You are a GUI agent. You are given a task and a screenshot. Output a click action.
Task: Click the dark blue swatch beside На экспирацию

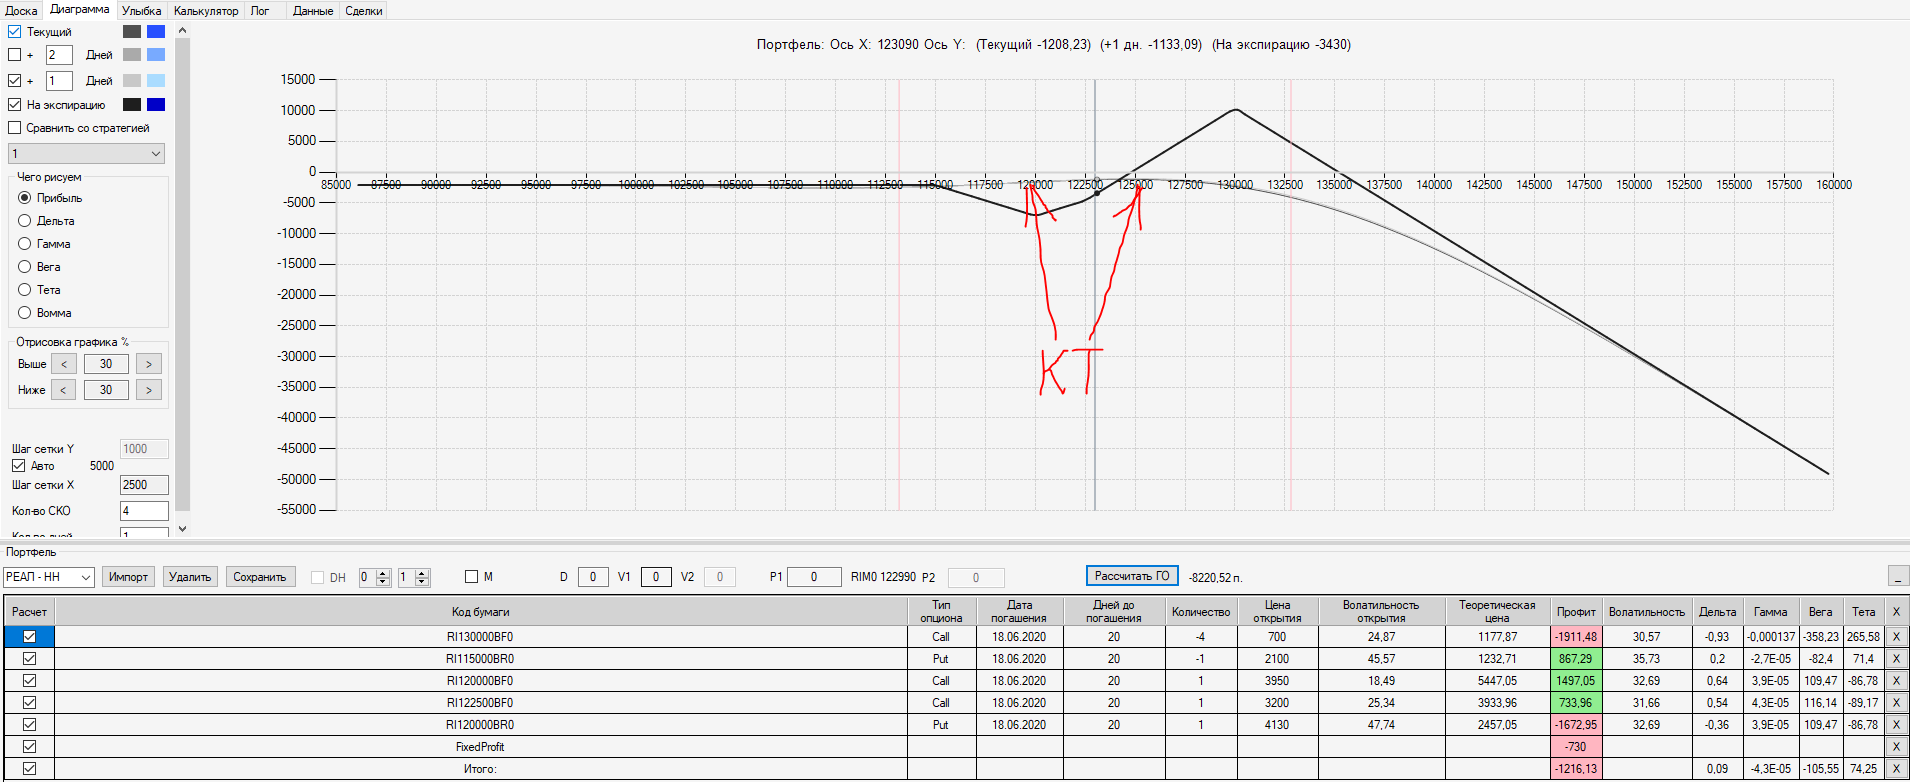(x=156, y=104)
